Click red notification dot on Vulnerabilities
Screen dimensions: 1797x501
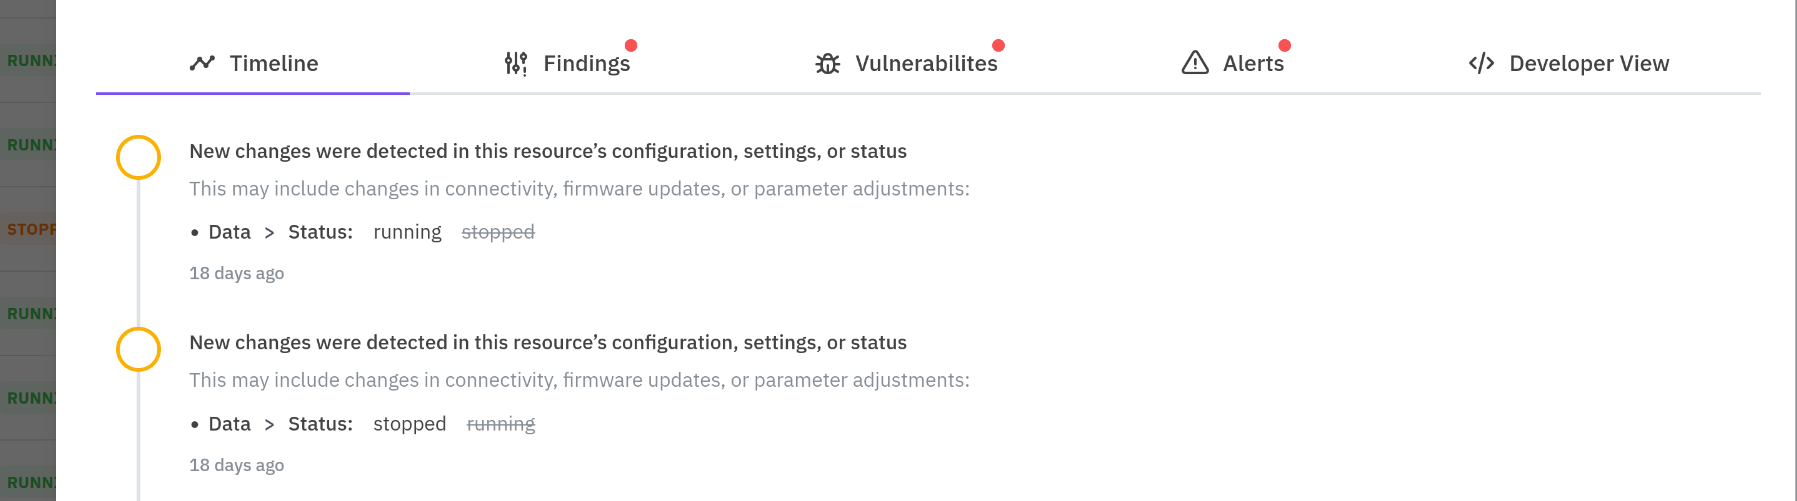click(x=998, y=45)
